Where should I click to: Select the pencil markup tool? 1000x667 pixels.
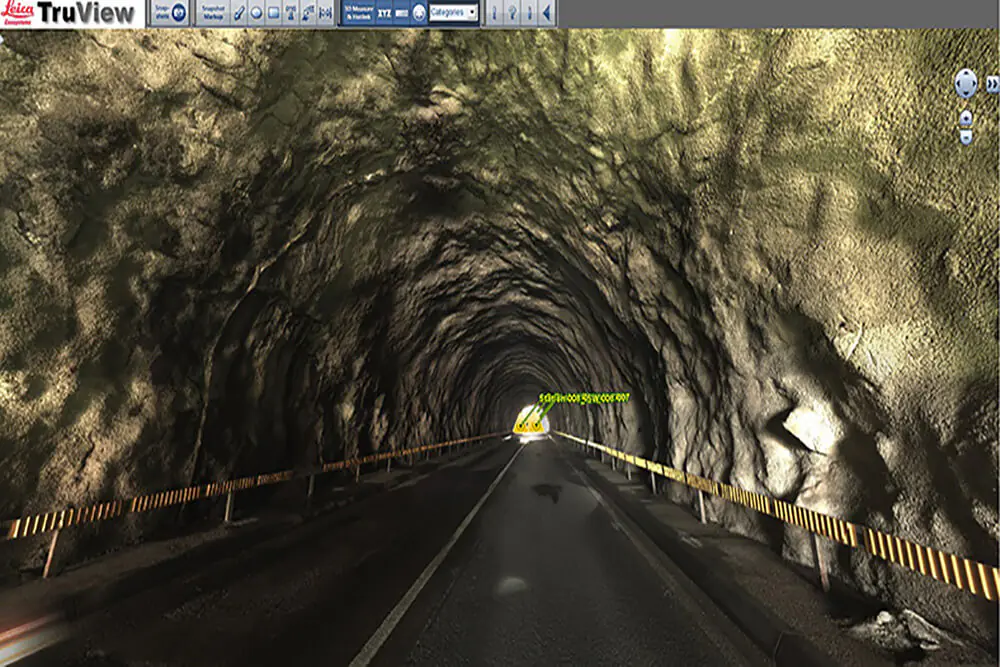(x=238, y=13)
